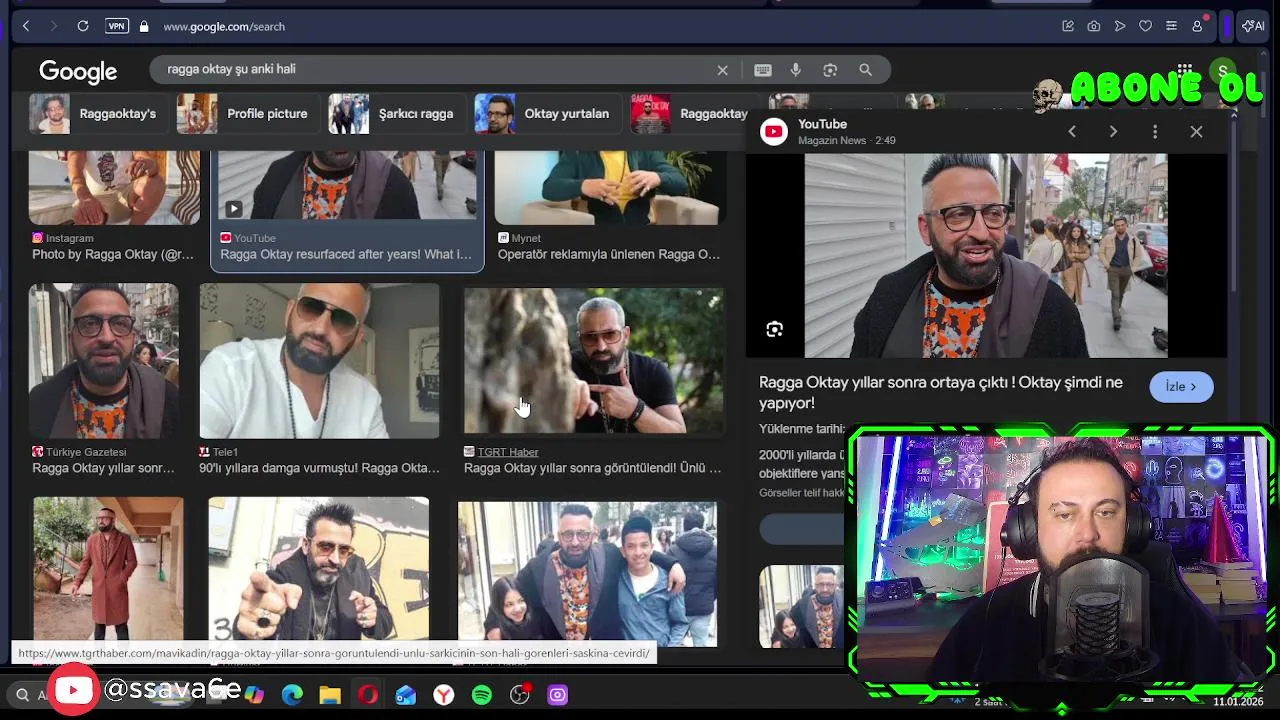Open Microsoft Edge from the taskbar
This screenshot has height=720, width=1280.
(x=292, y=695)
